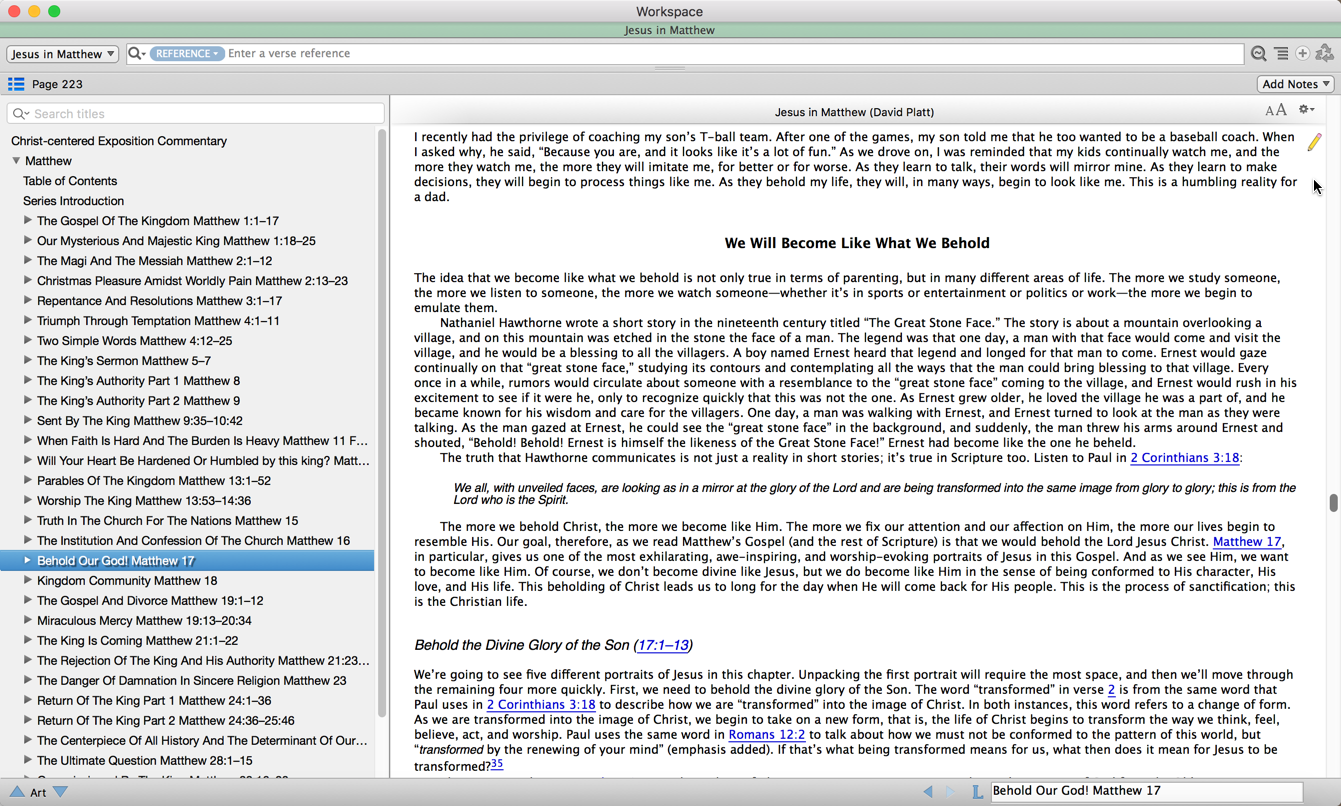Toggle the table of contents list icon
Image resolution: width=1341 pixels, height=806 pixels.
click(x=16, y=84)
